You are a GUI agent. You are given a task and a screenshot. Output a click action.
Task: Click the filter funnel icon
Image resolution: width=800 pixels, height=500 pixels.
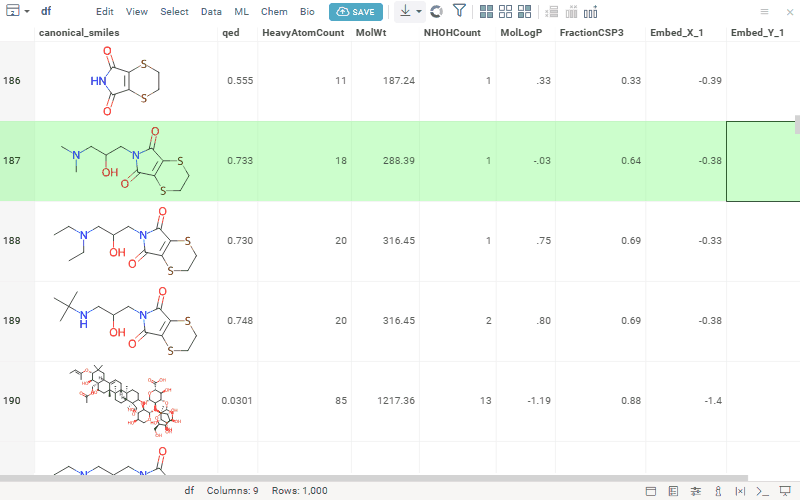[x=459, y=12]
